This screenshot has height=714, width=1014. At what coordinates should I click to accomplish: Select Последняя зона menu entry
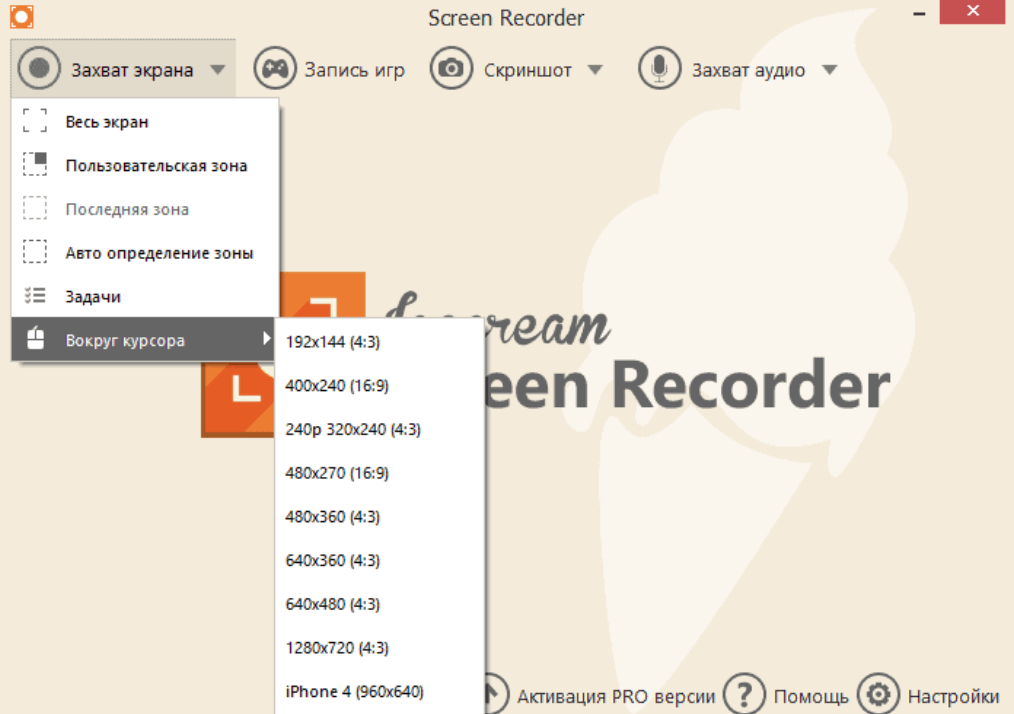click(146, 209)
